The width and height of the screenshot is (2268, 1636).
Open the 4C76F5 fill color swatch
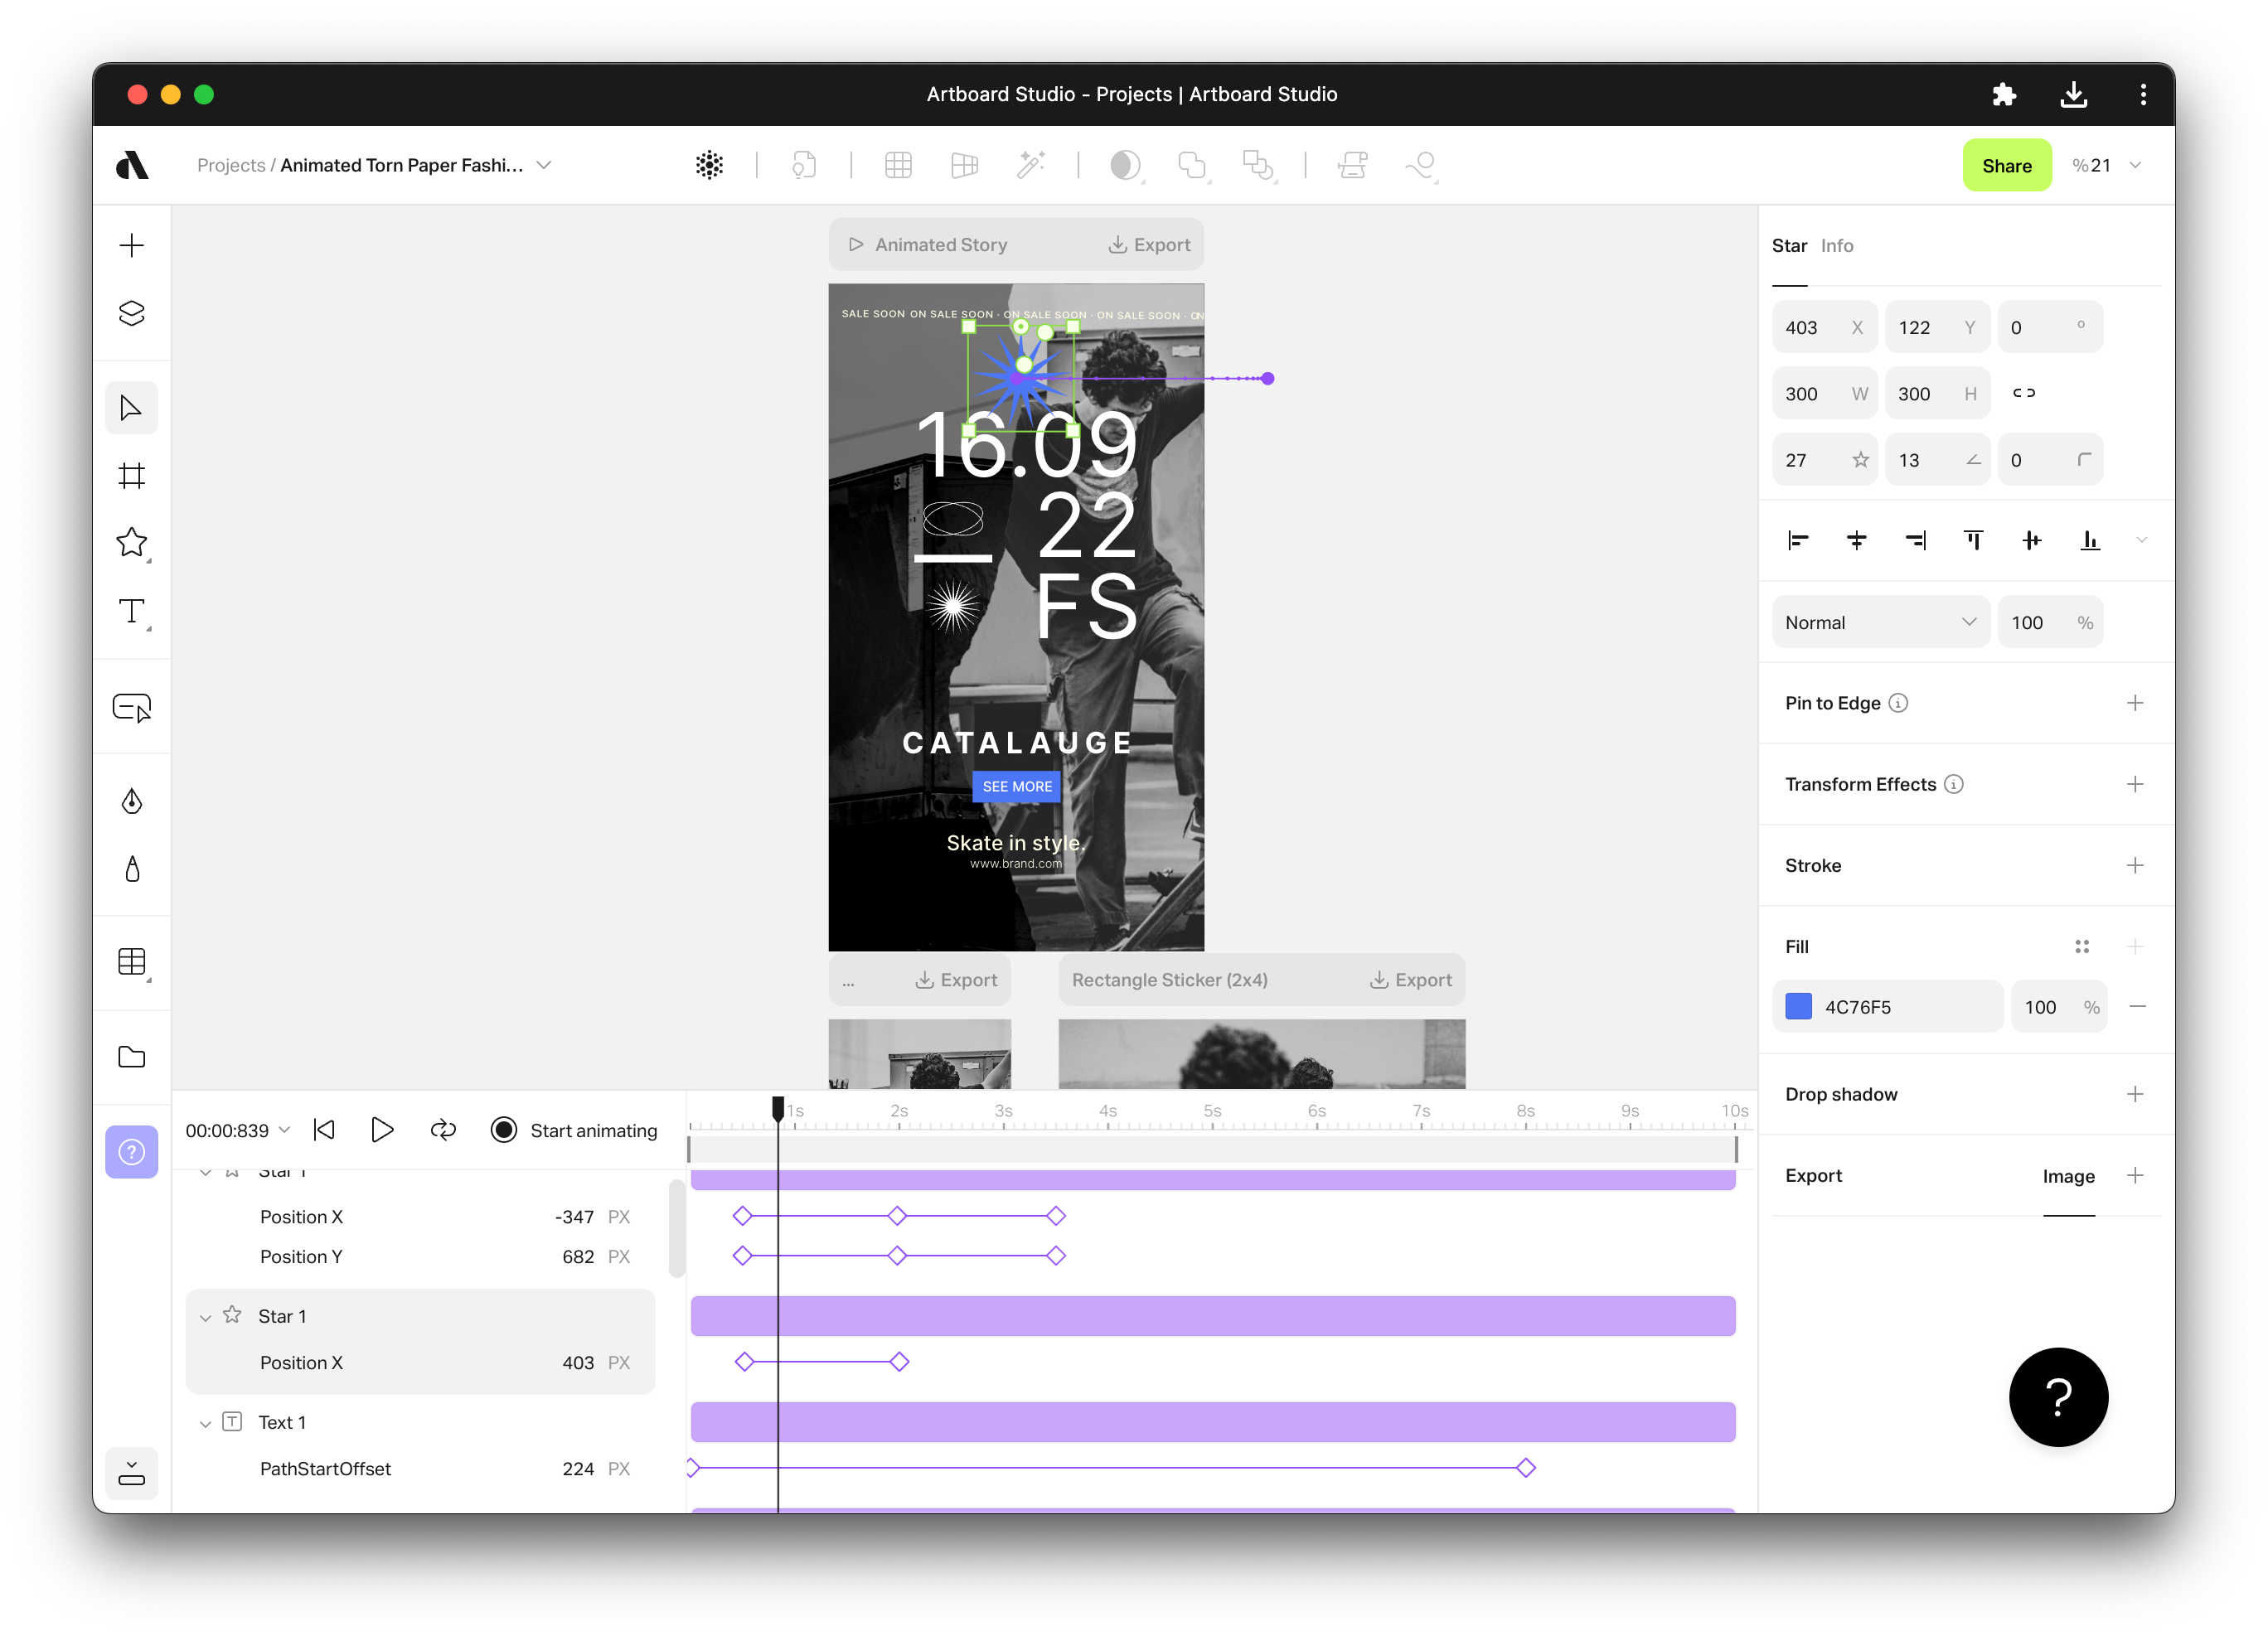[x=1798, y=1007]
